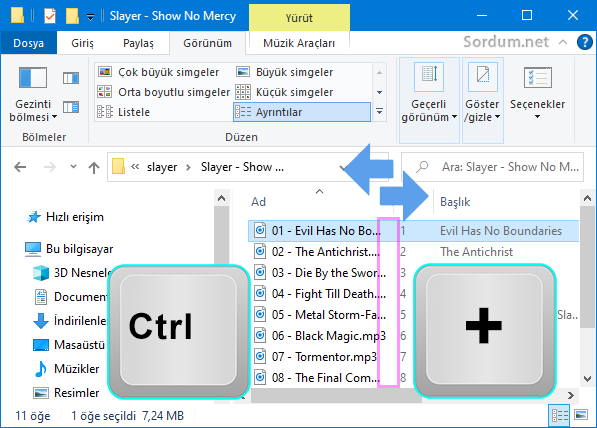Select file 02 - The Antichrist

pos(326,252)
